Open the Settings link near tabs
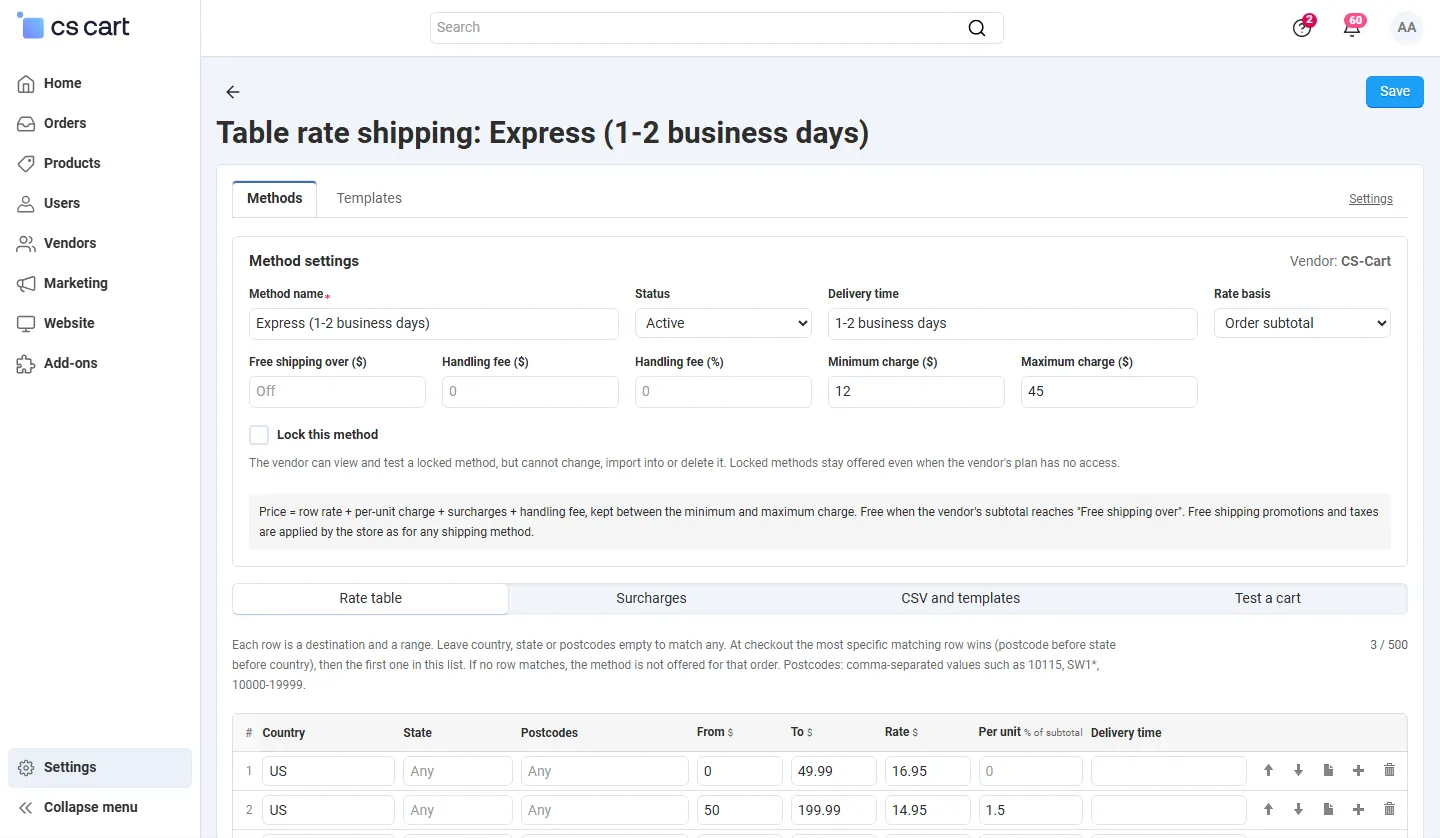Screen dimensions: 1440x838 1370,199
